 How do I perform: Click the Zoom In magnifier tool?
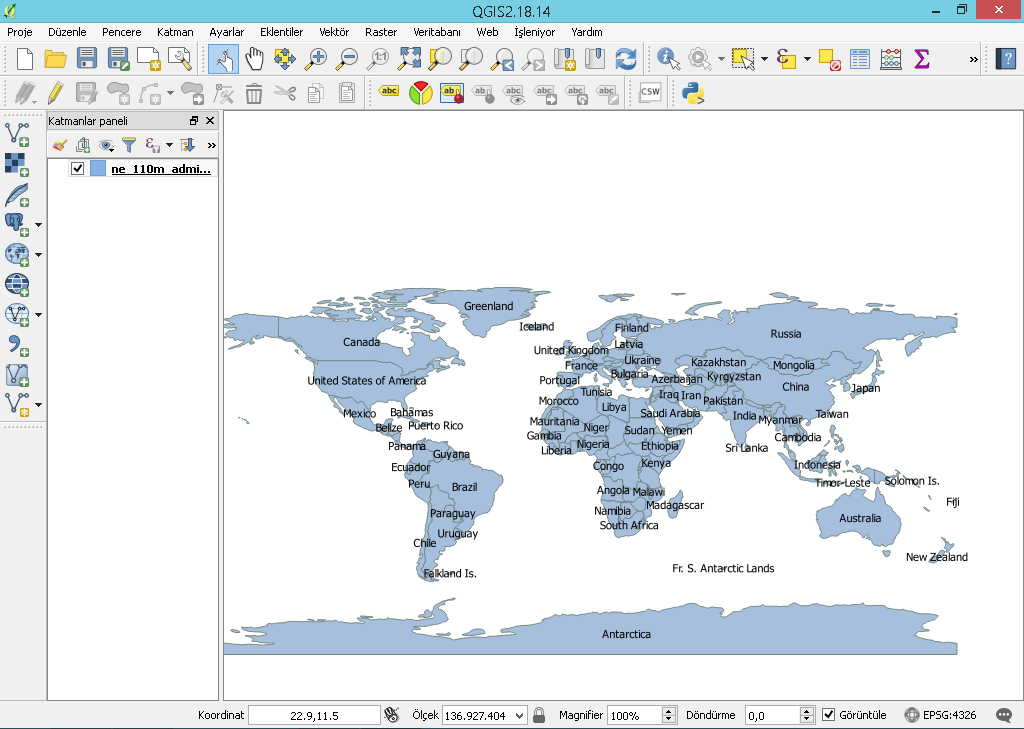point(316,59)
